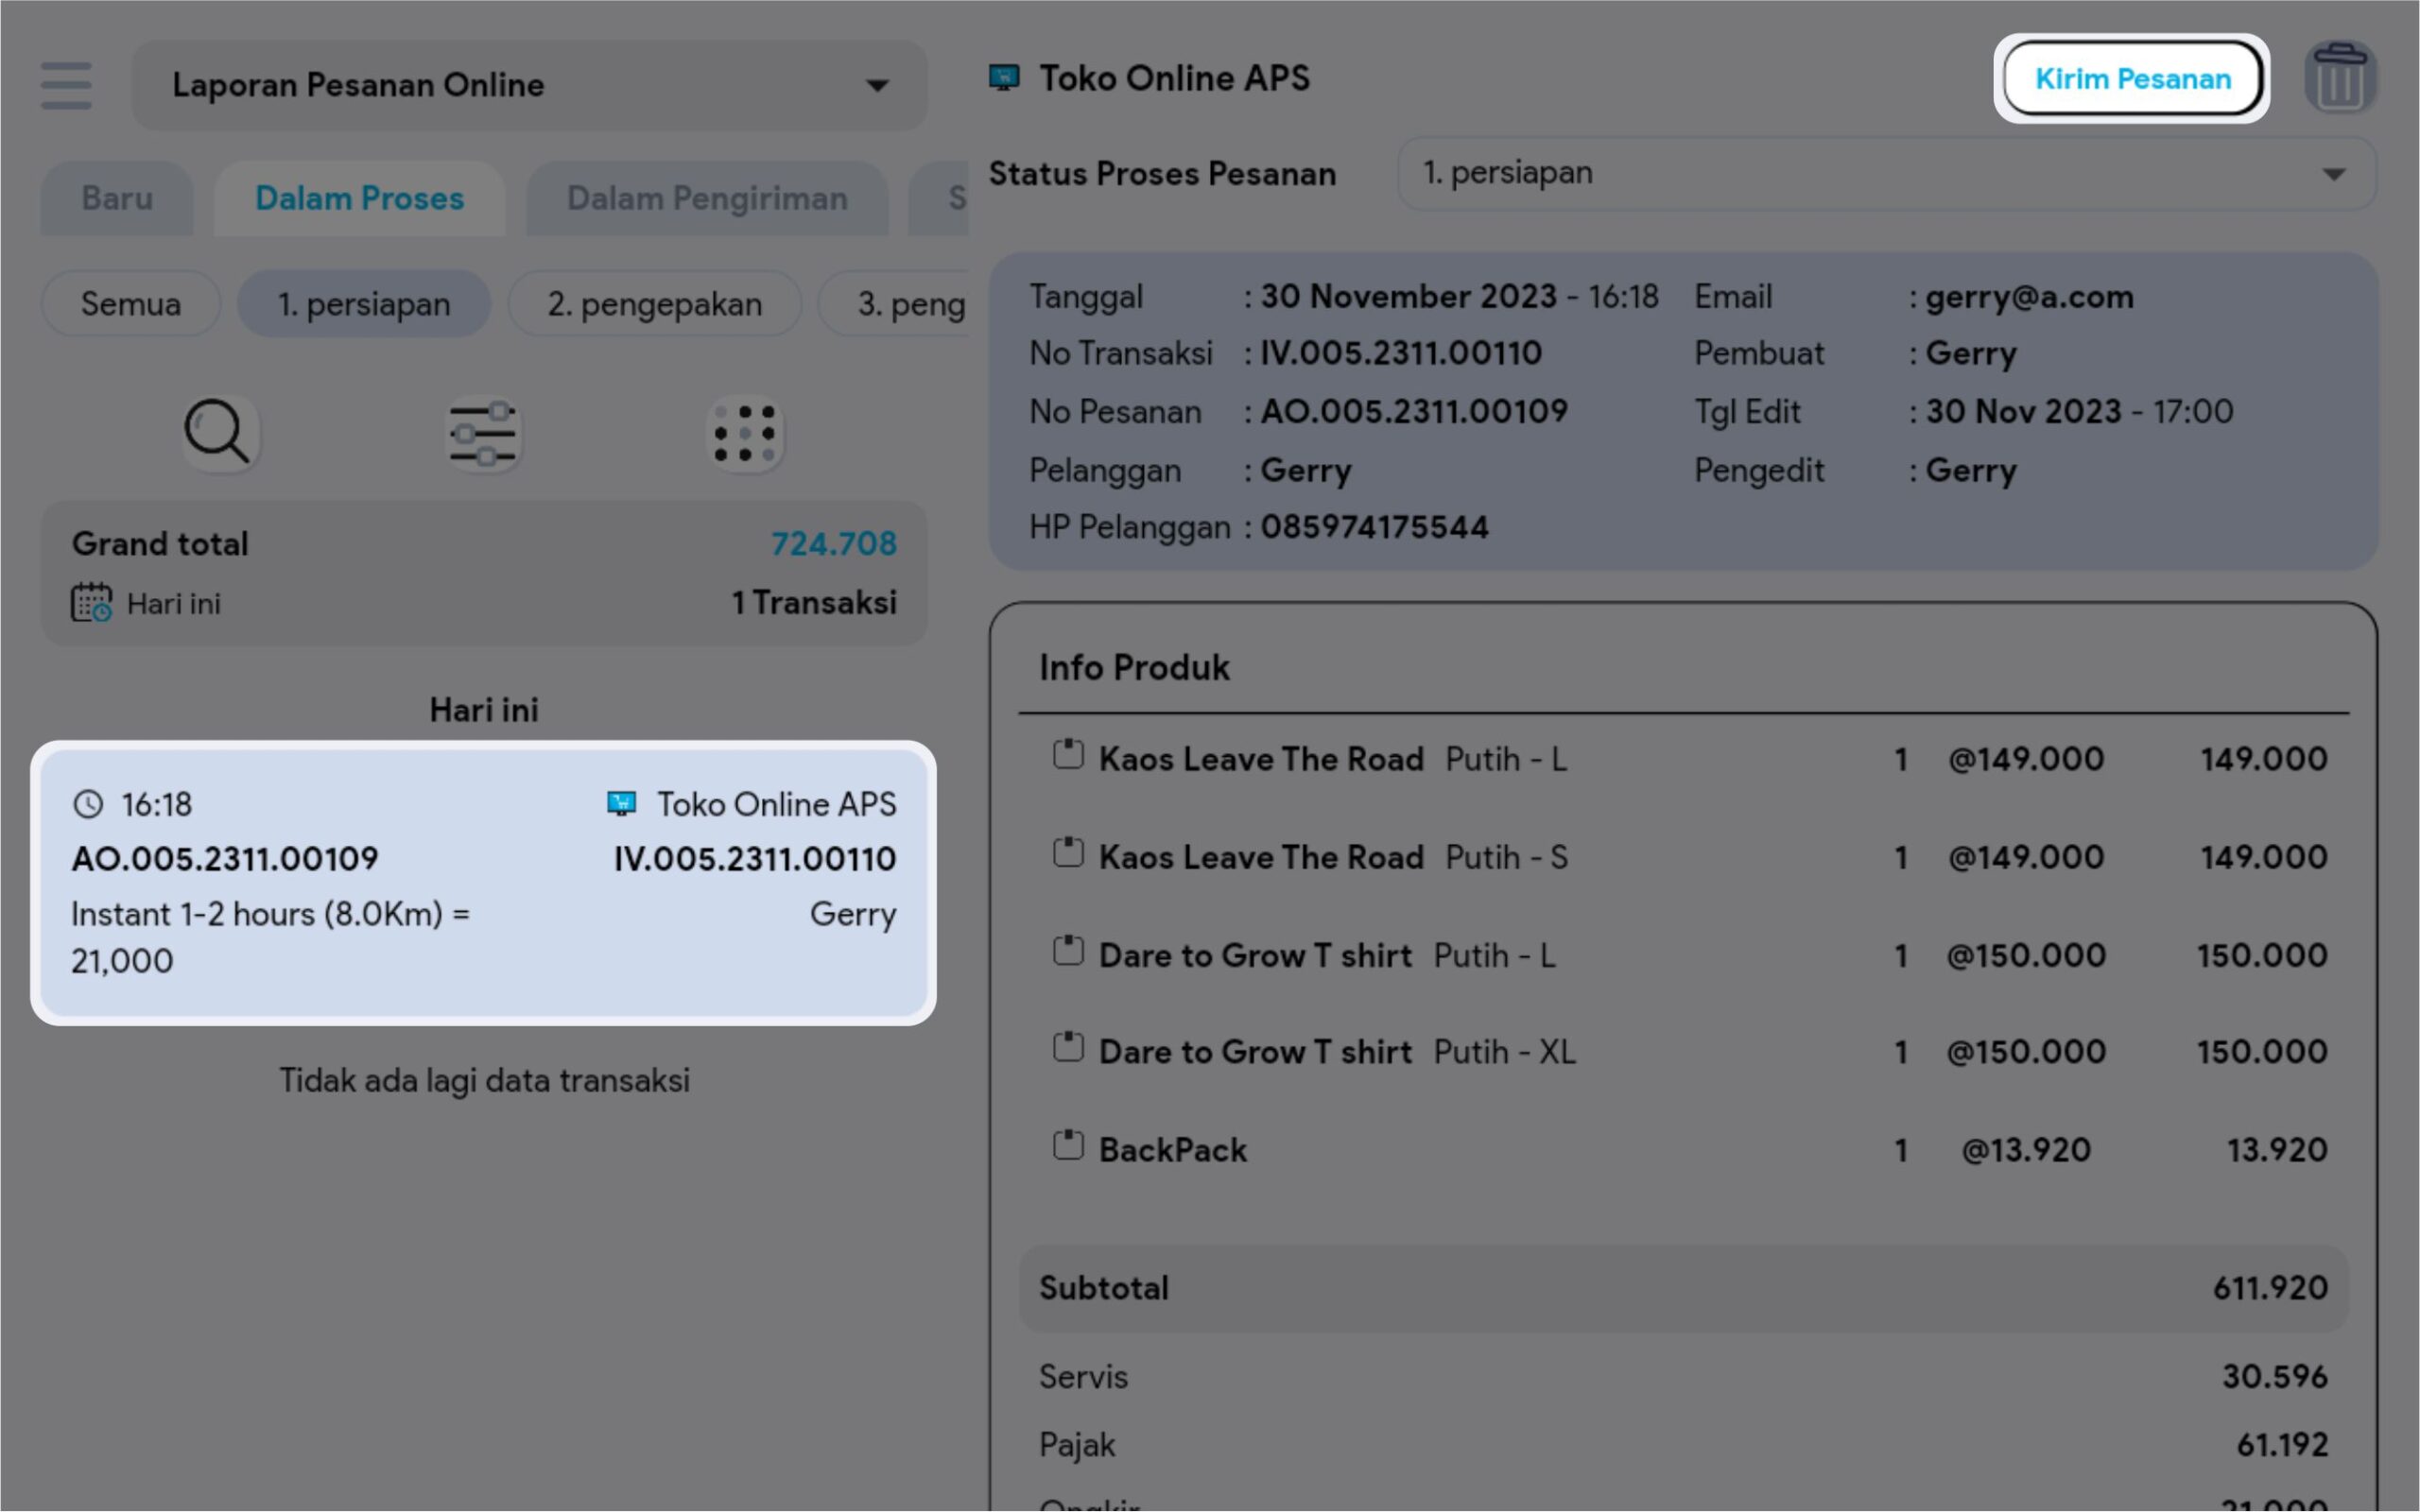Click the dotted grid view icon
The width and height of the screenshot is (2420, 1512).
point(745,434)
